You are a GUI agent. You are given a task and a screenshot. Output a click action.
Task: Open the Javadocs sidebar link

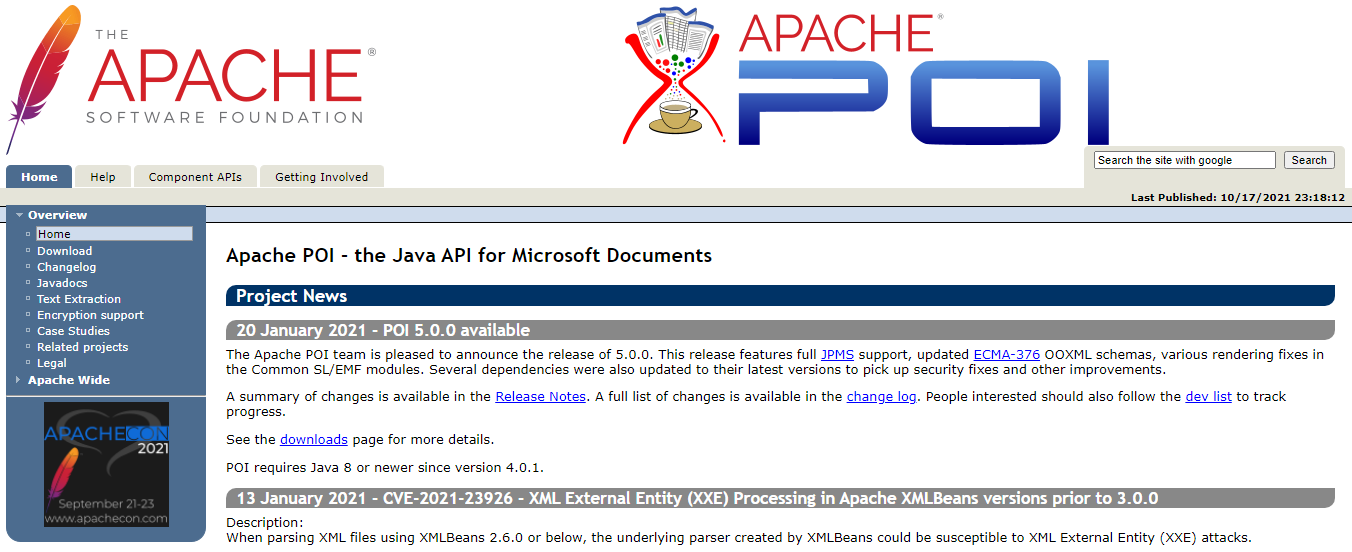(x=63, y=283)
